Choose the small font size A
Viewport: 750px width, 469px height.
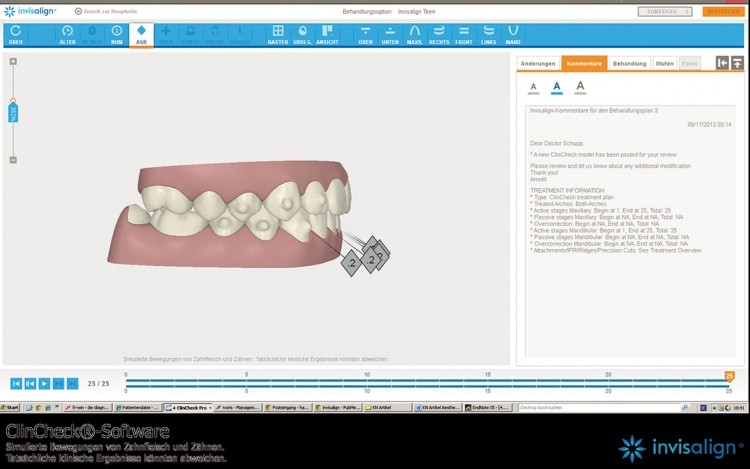pos(533,87)
